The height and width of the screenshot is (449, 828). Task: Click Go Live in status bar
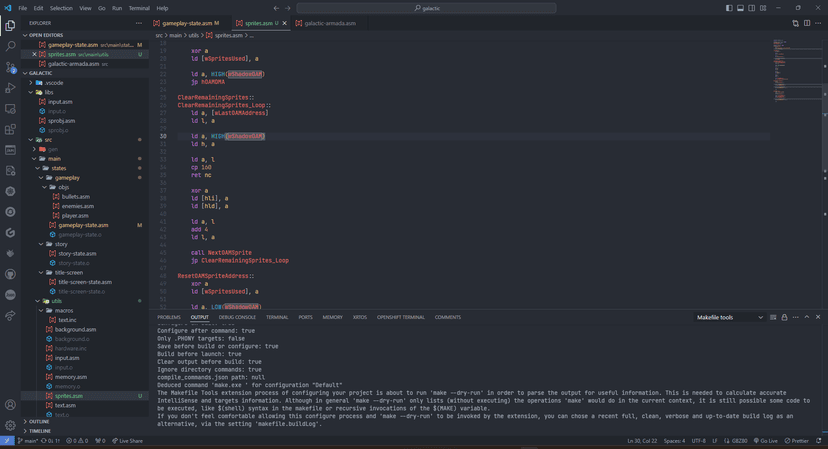(766, 441)
